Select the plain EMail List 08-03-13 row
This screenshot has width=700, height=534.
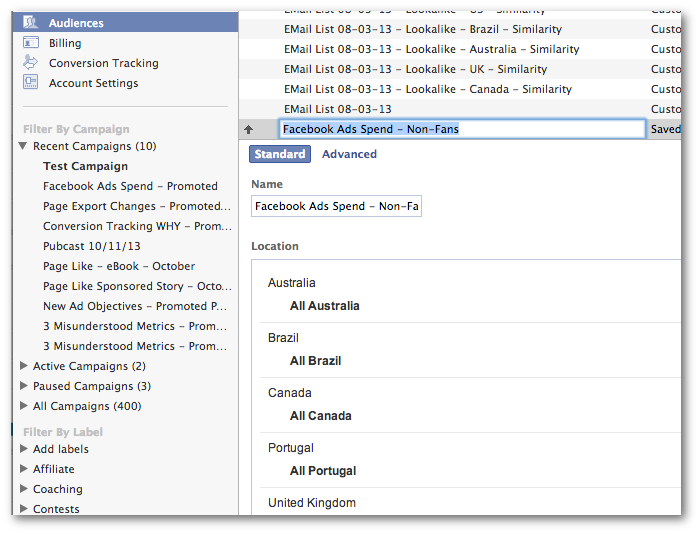point(460,109)
